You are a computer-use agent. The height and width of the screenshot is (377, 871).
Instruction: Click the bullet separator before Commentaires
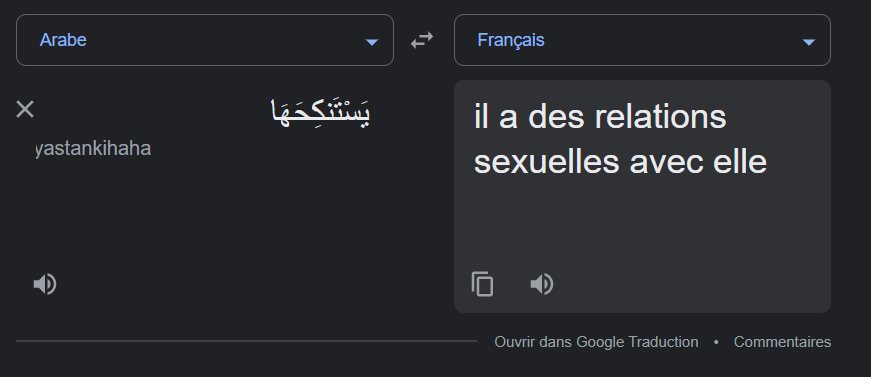pos(716,342)
